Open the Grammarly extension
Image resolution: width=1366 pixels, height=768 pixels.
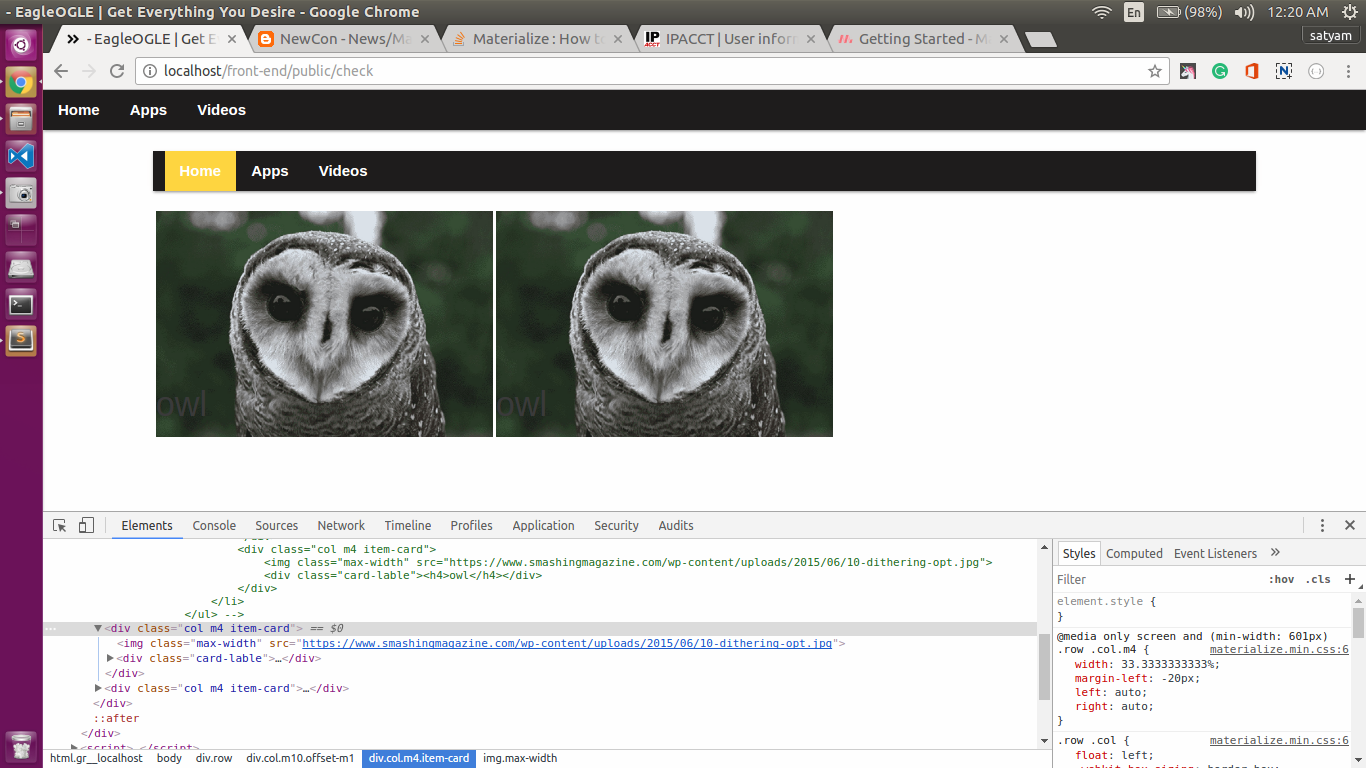1220,71
